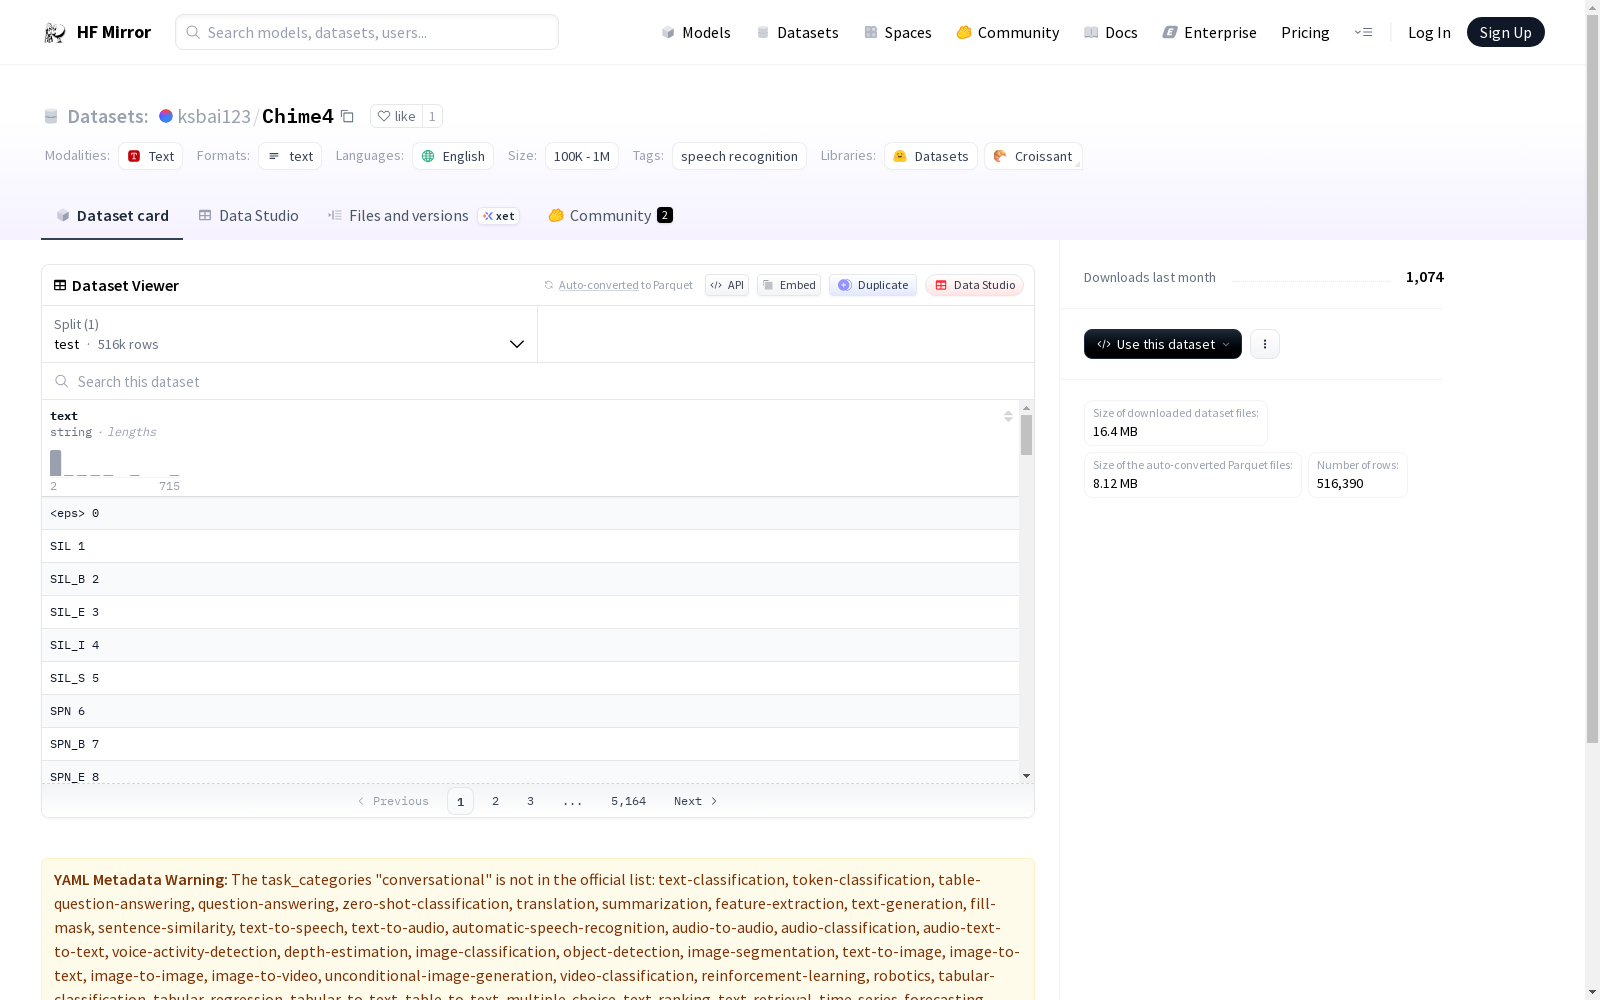
Task: Click the API button in Dataset Viewer
Action: [727, 285]
